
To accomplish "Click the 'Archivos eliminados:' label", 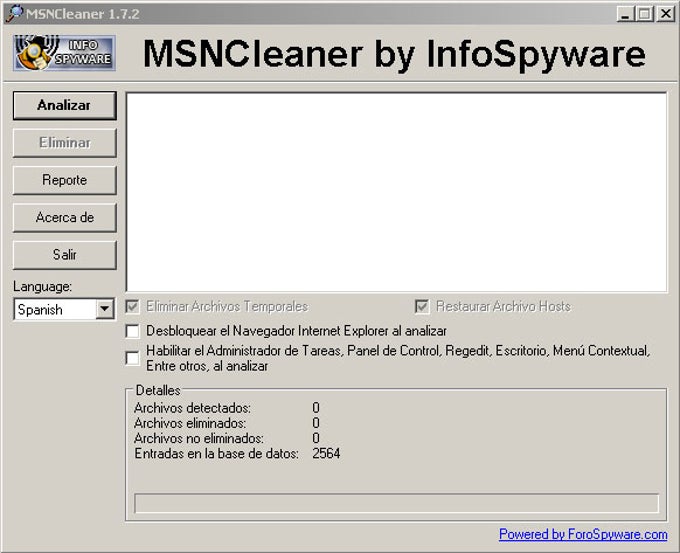I will 190,423.
